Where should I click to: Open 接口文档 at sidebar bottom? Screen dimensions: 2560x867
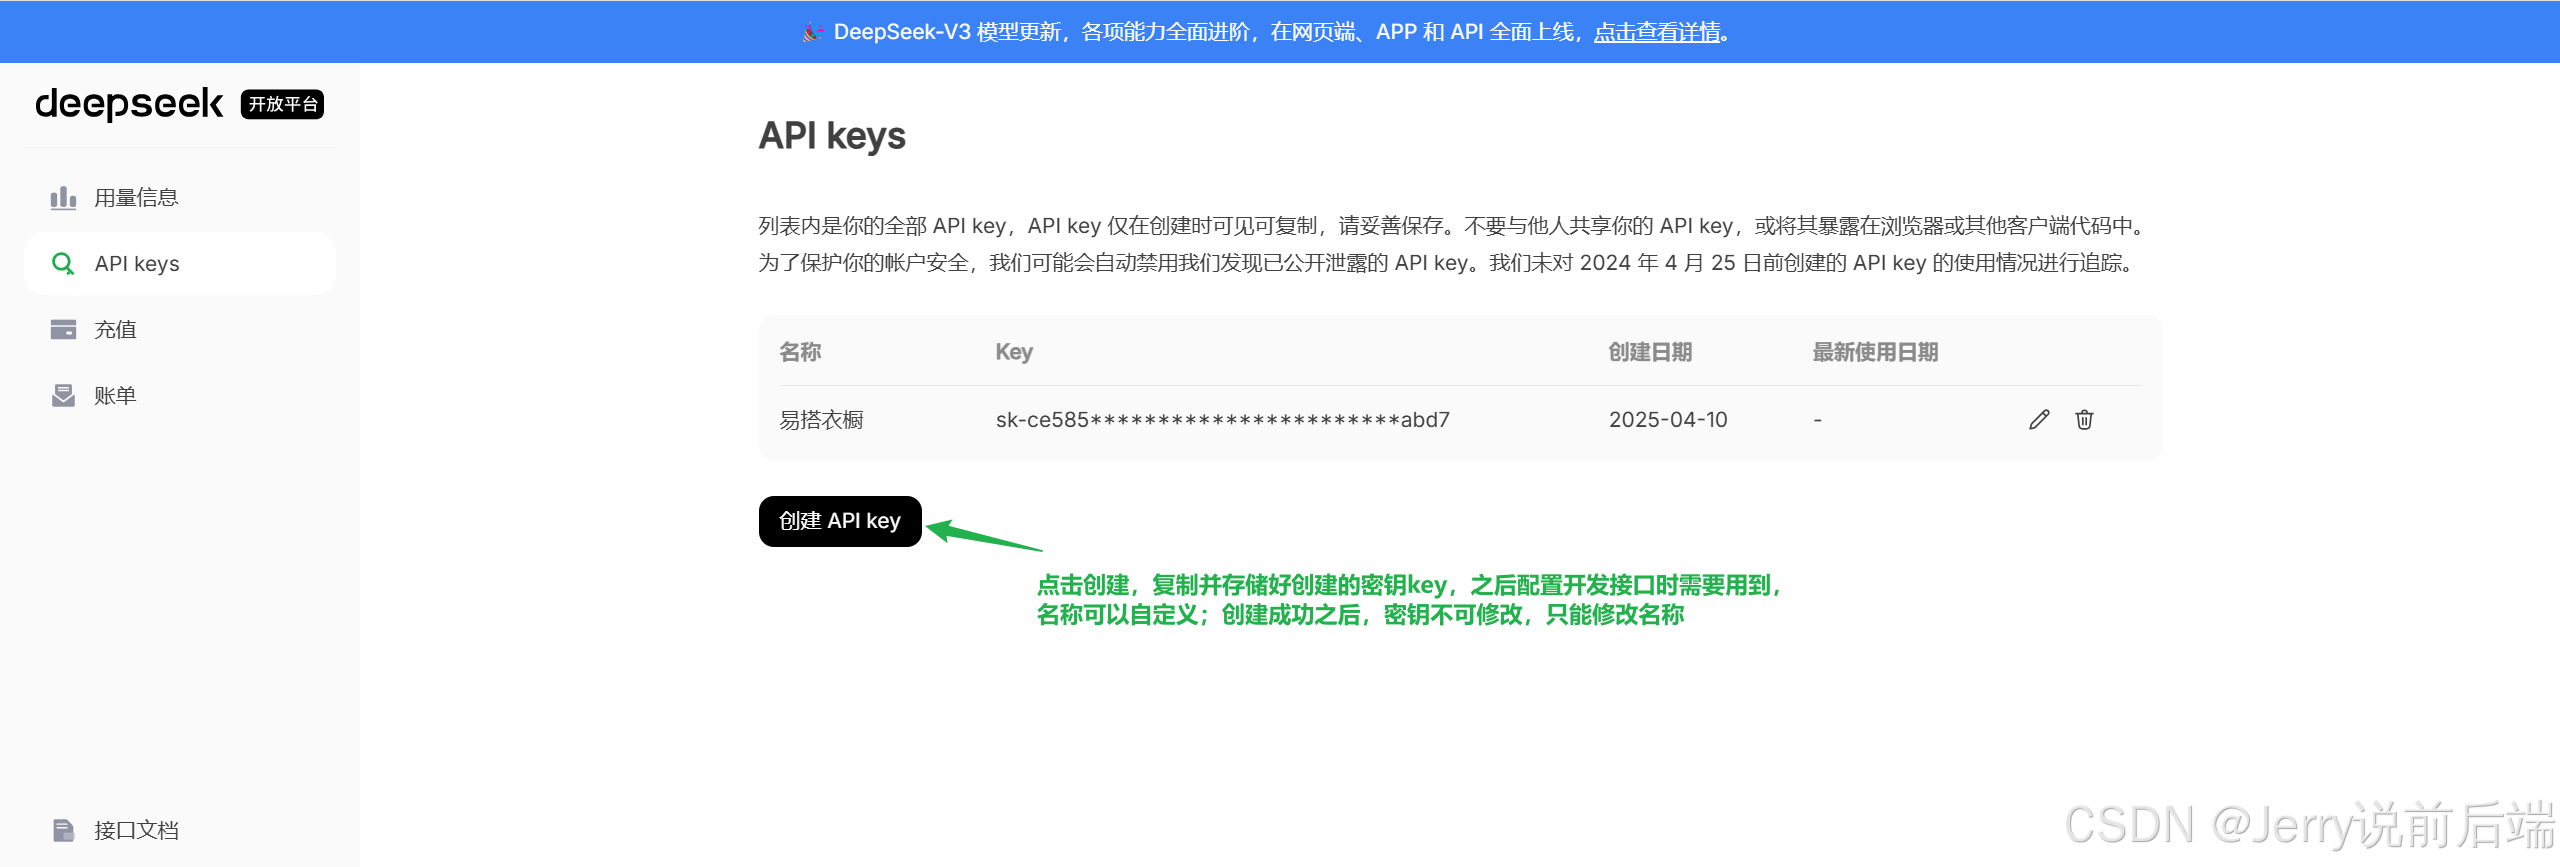coord(180,830)
